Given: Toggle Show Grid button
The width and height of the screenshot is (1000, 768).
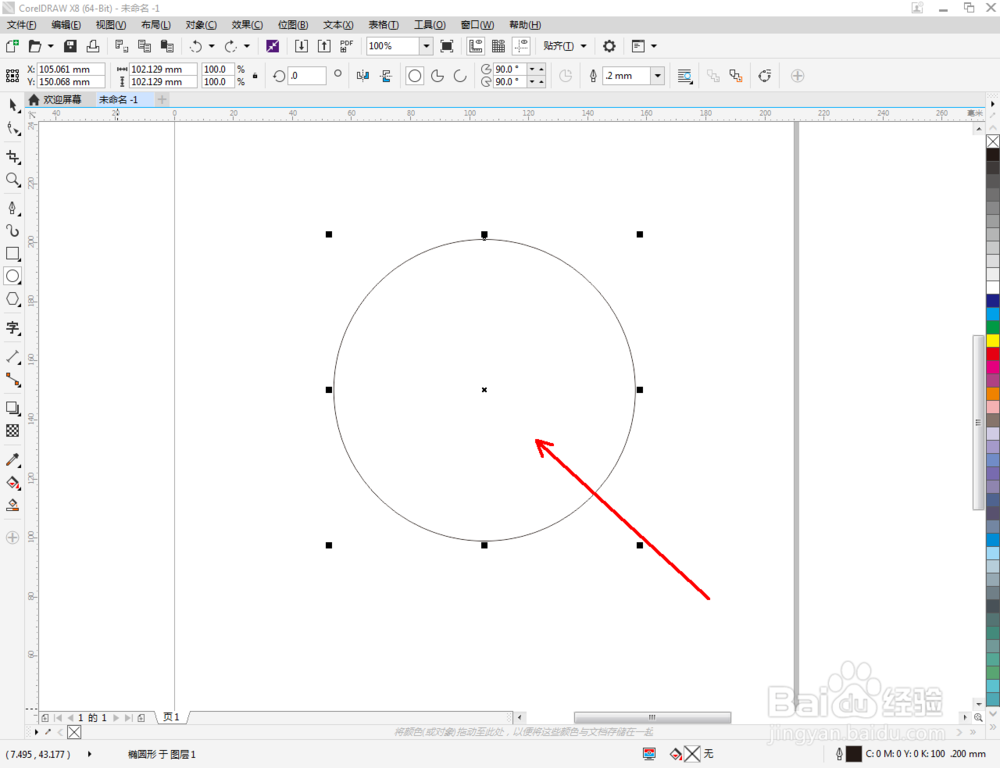Looking at the screenshot, I should [x=498, y=46].
